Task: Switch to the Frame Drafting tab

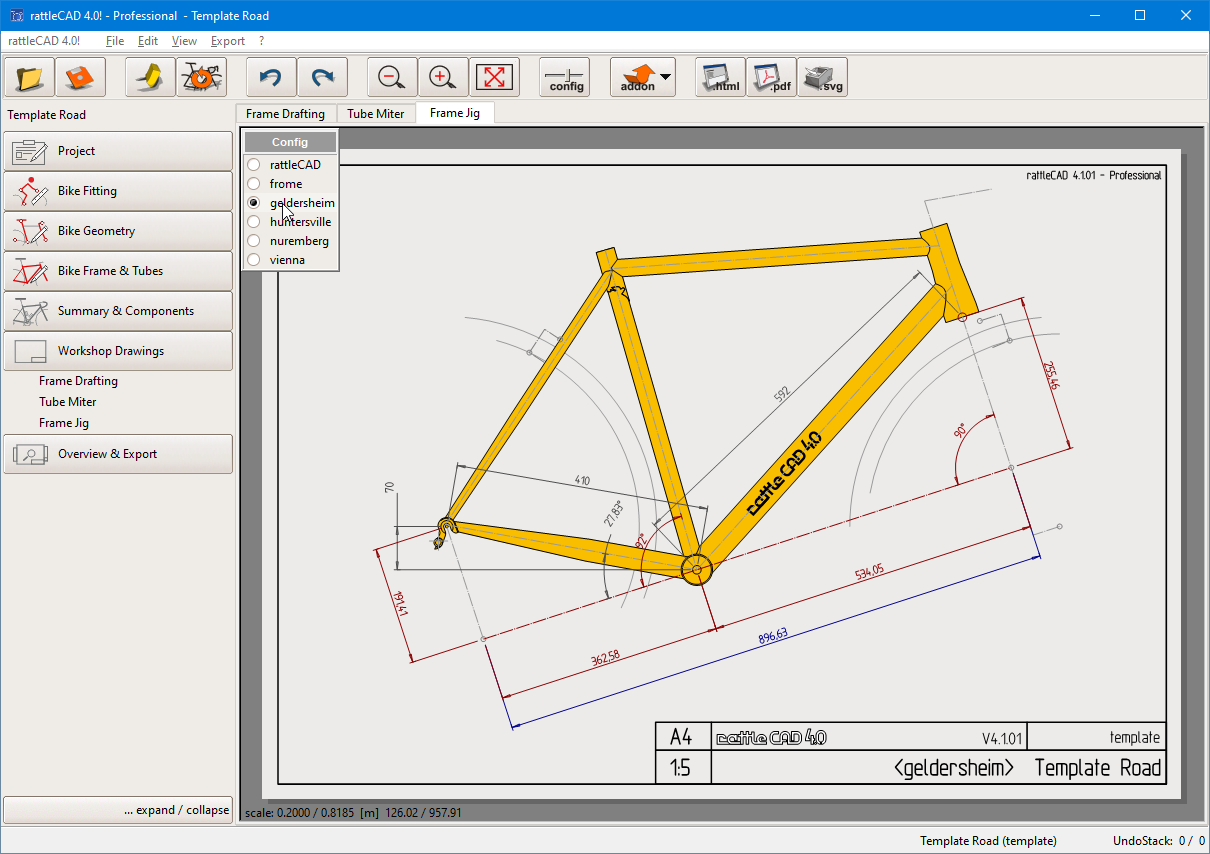Action: coord(286,114)
